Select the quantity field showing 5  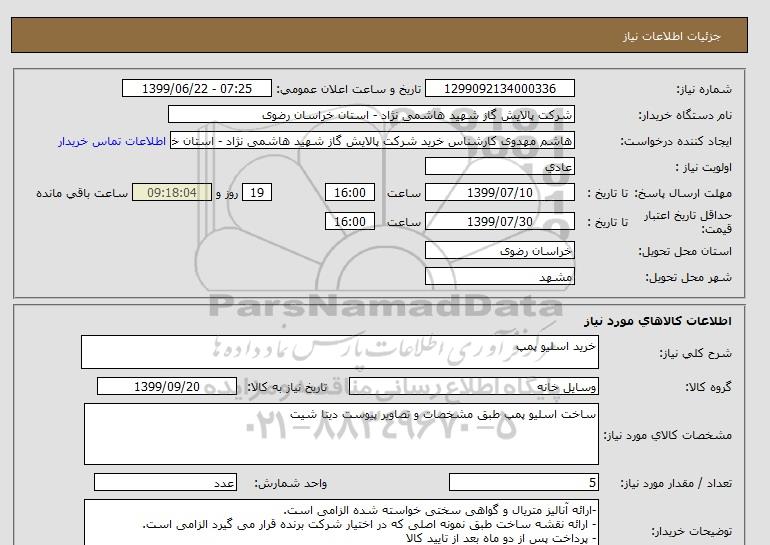(523, 483)
